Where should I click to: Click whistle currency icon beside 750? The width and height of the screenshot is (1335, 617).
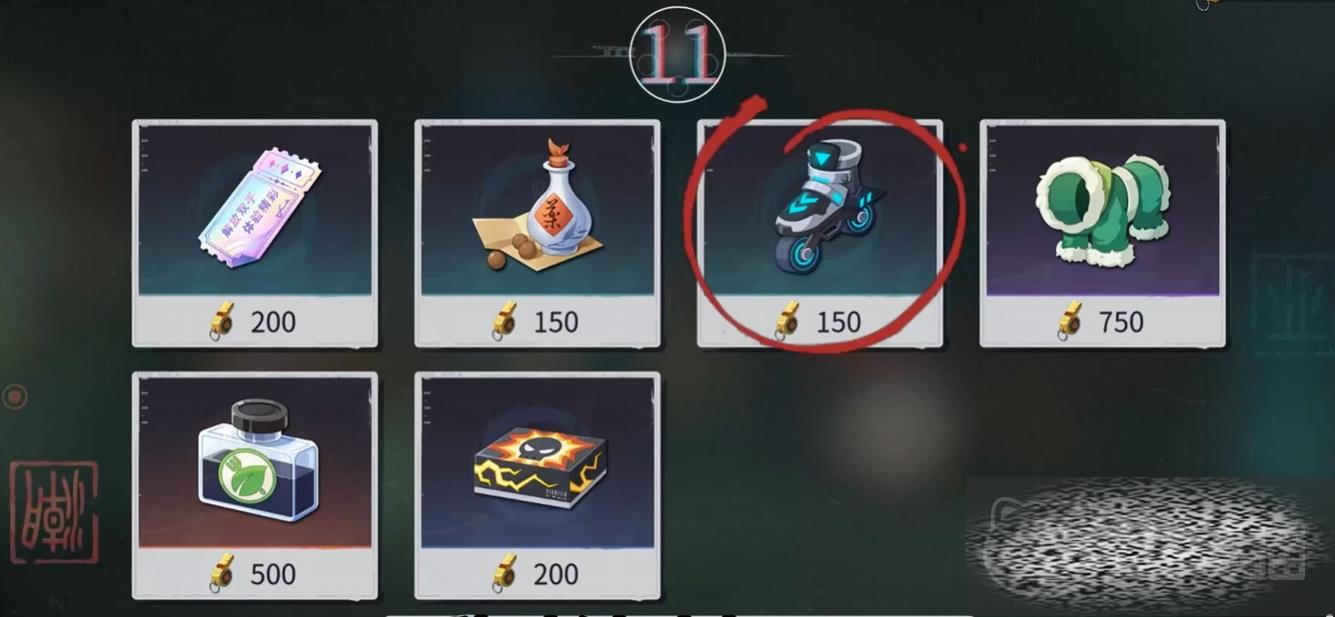(x=1071, y=322)
